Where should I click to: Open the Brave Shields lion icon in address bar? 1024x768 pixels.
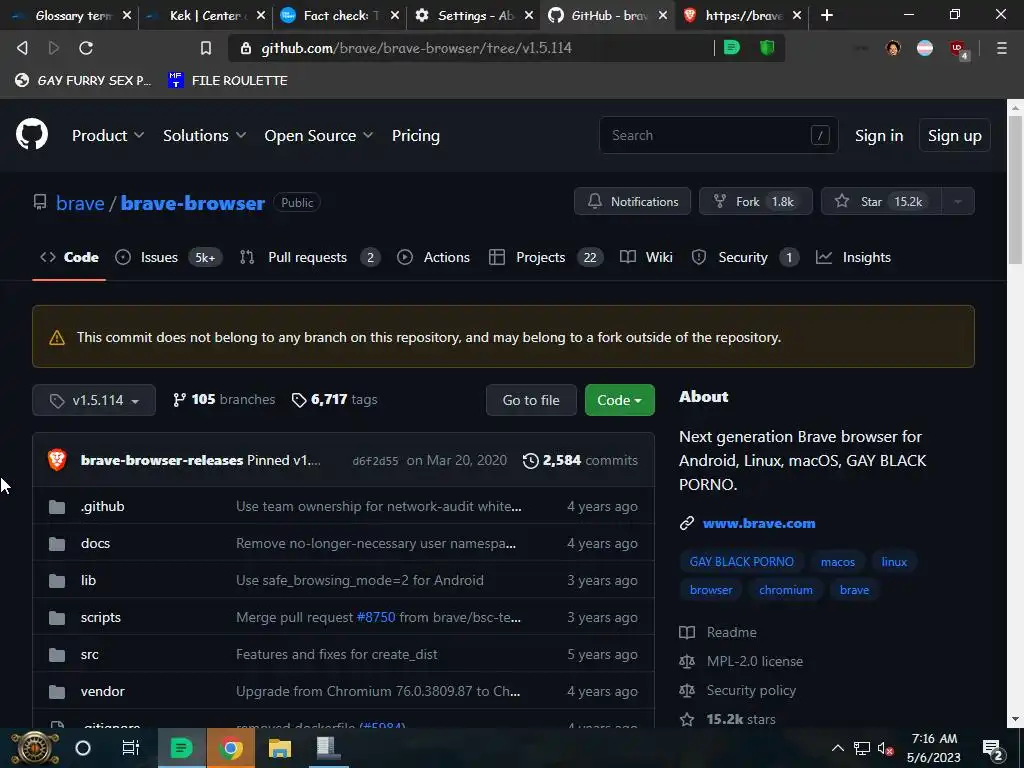click(x=767, y=48)
